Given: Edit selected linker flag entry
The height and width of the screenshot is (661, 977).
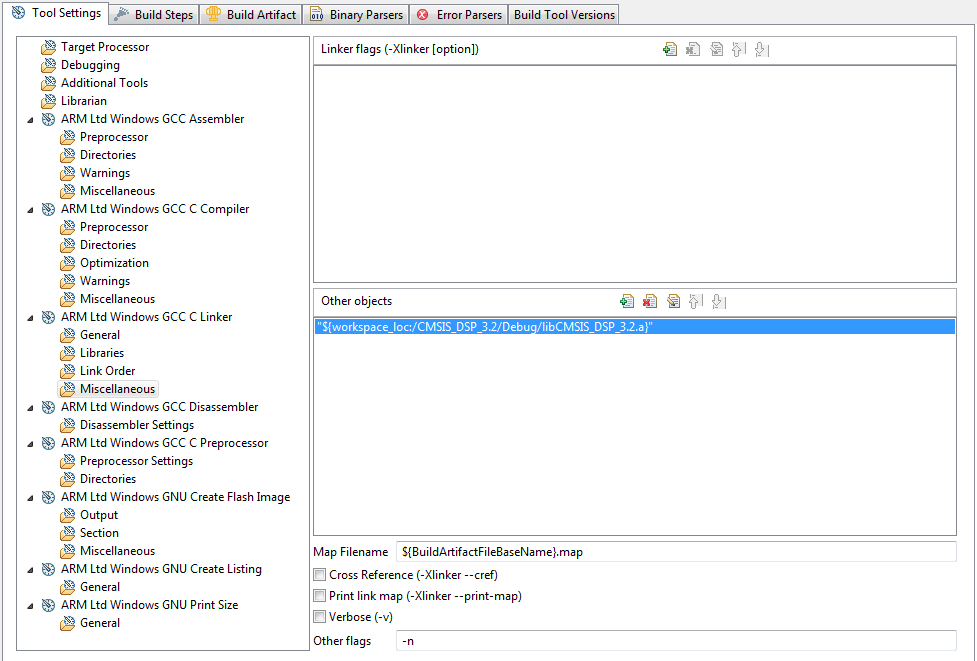Looking at the screenshot, I should click(717, 49).
